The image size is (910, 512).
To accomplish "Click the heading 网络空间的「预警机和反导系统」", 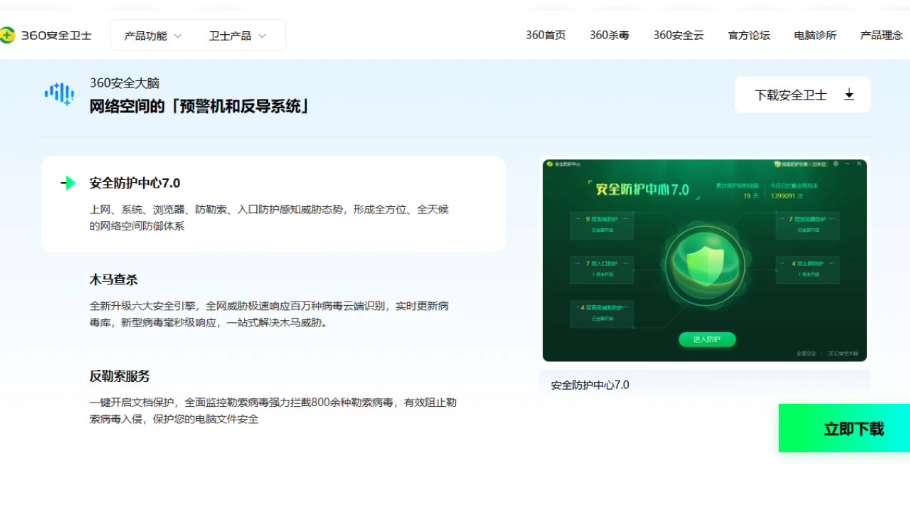I will tap(199, 106).
